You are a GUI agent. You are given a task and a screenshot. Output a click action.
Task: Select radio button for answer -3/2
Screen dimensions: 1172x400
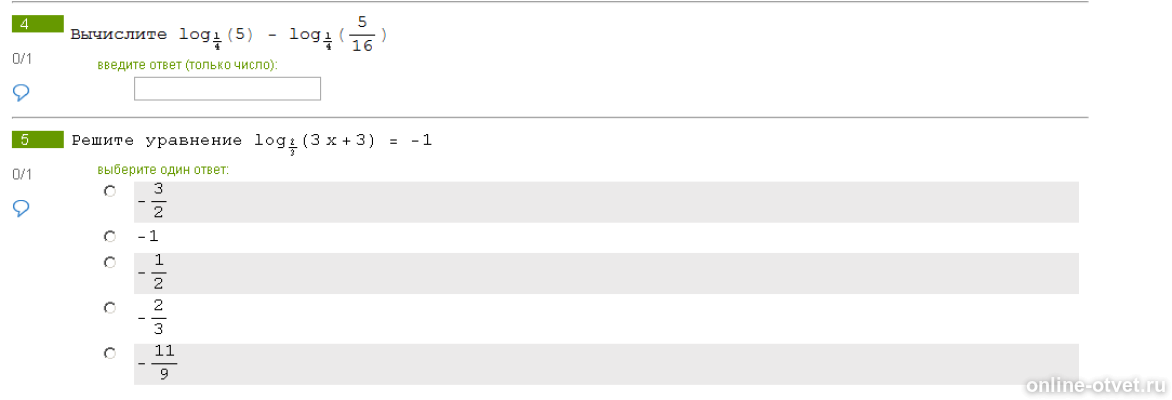(x=110, y=191)
